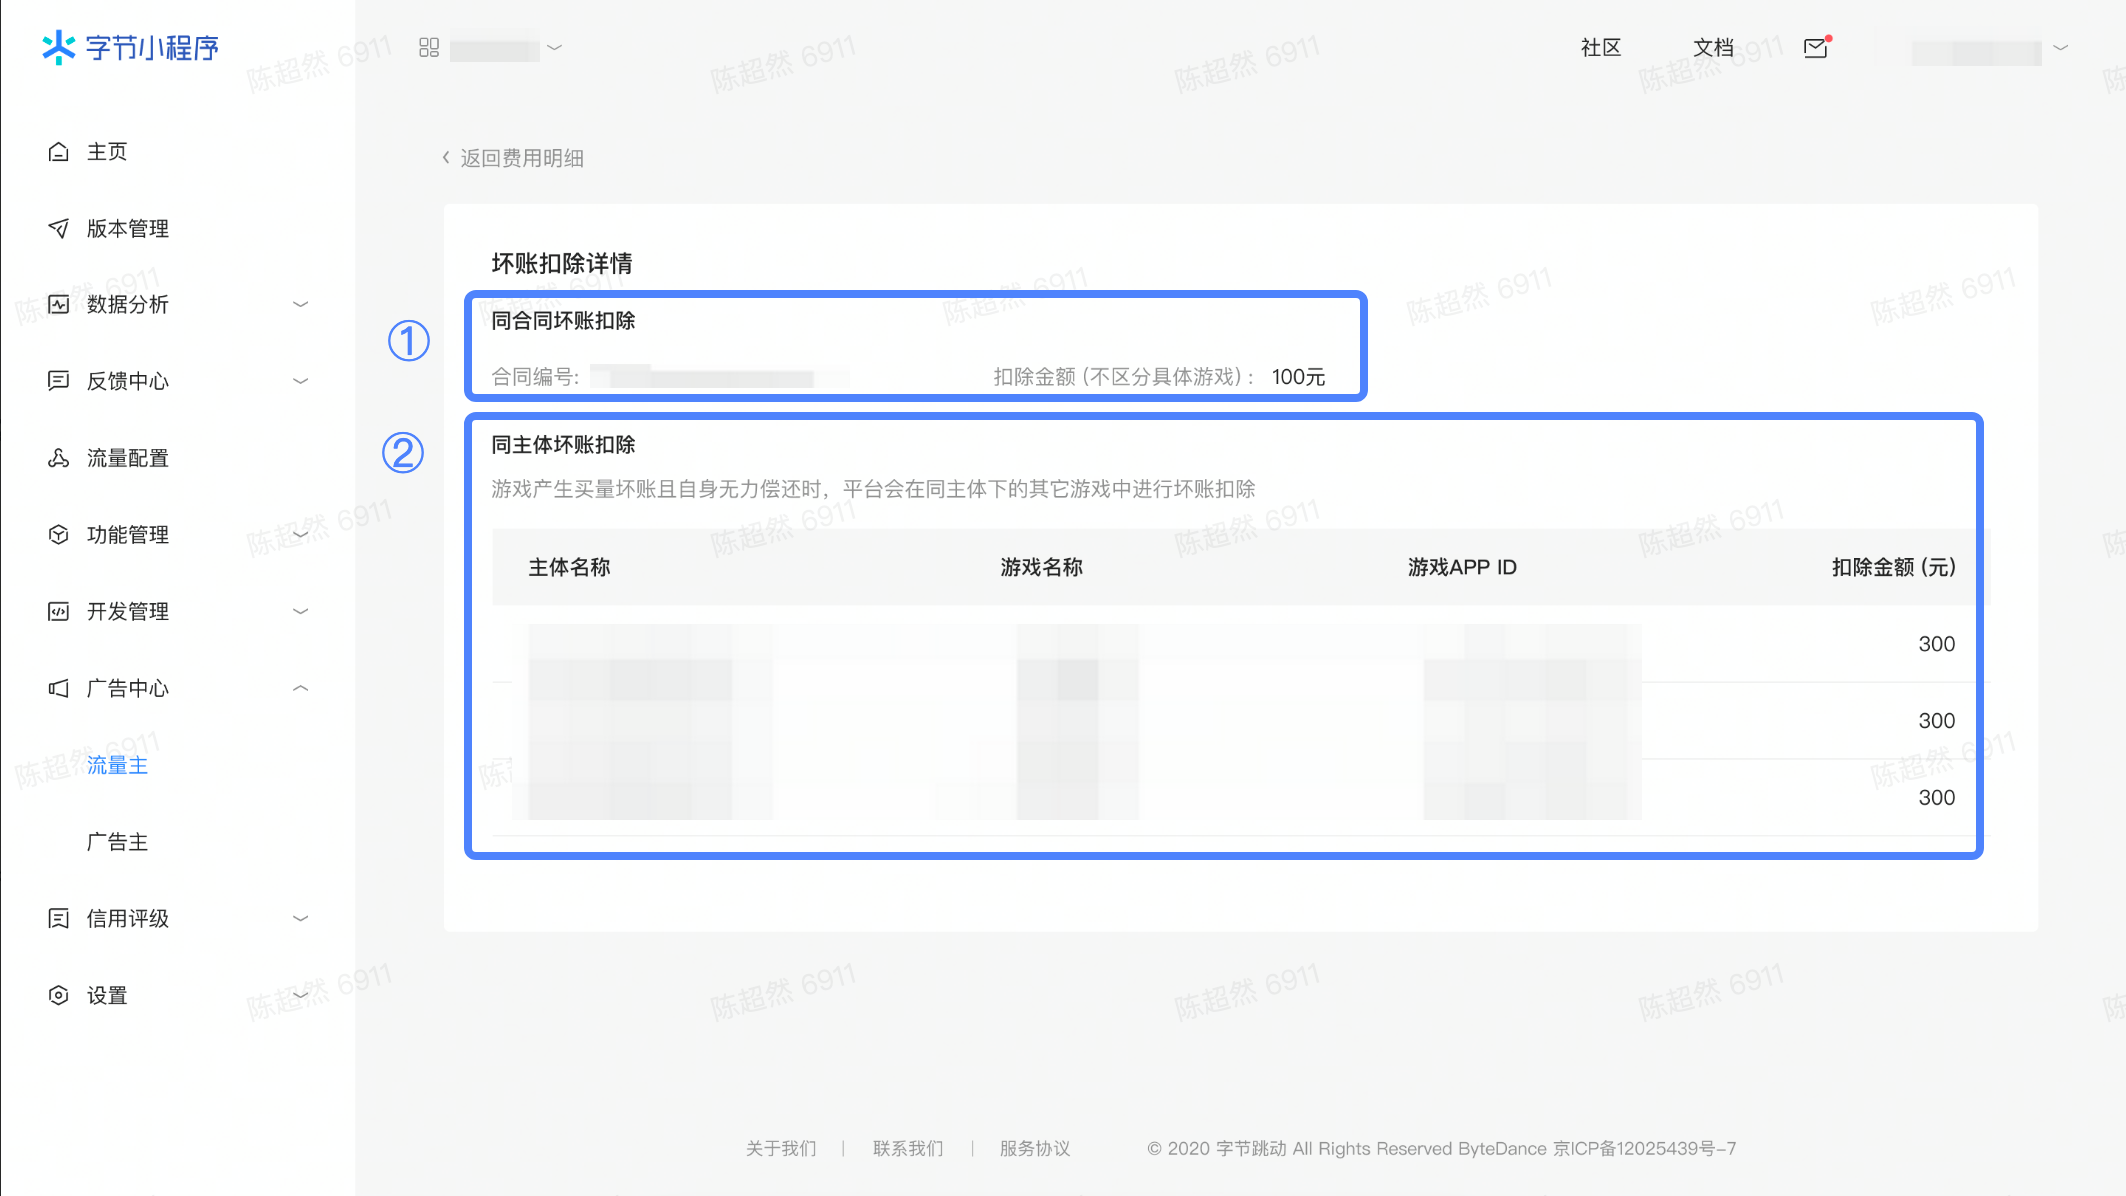Click the 主体名称 column header

pos(569,567)
